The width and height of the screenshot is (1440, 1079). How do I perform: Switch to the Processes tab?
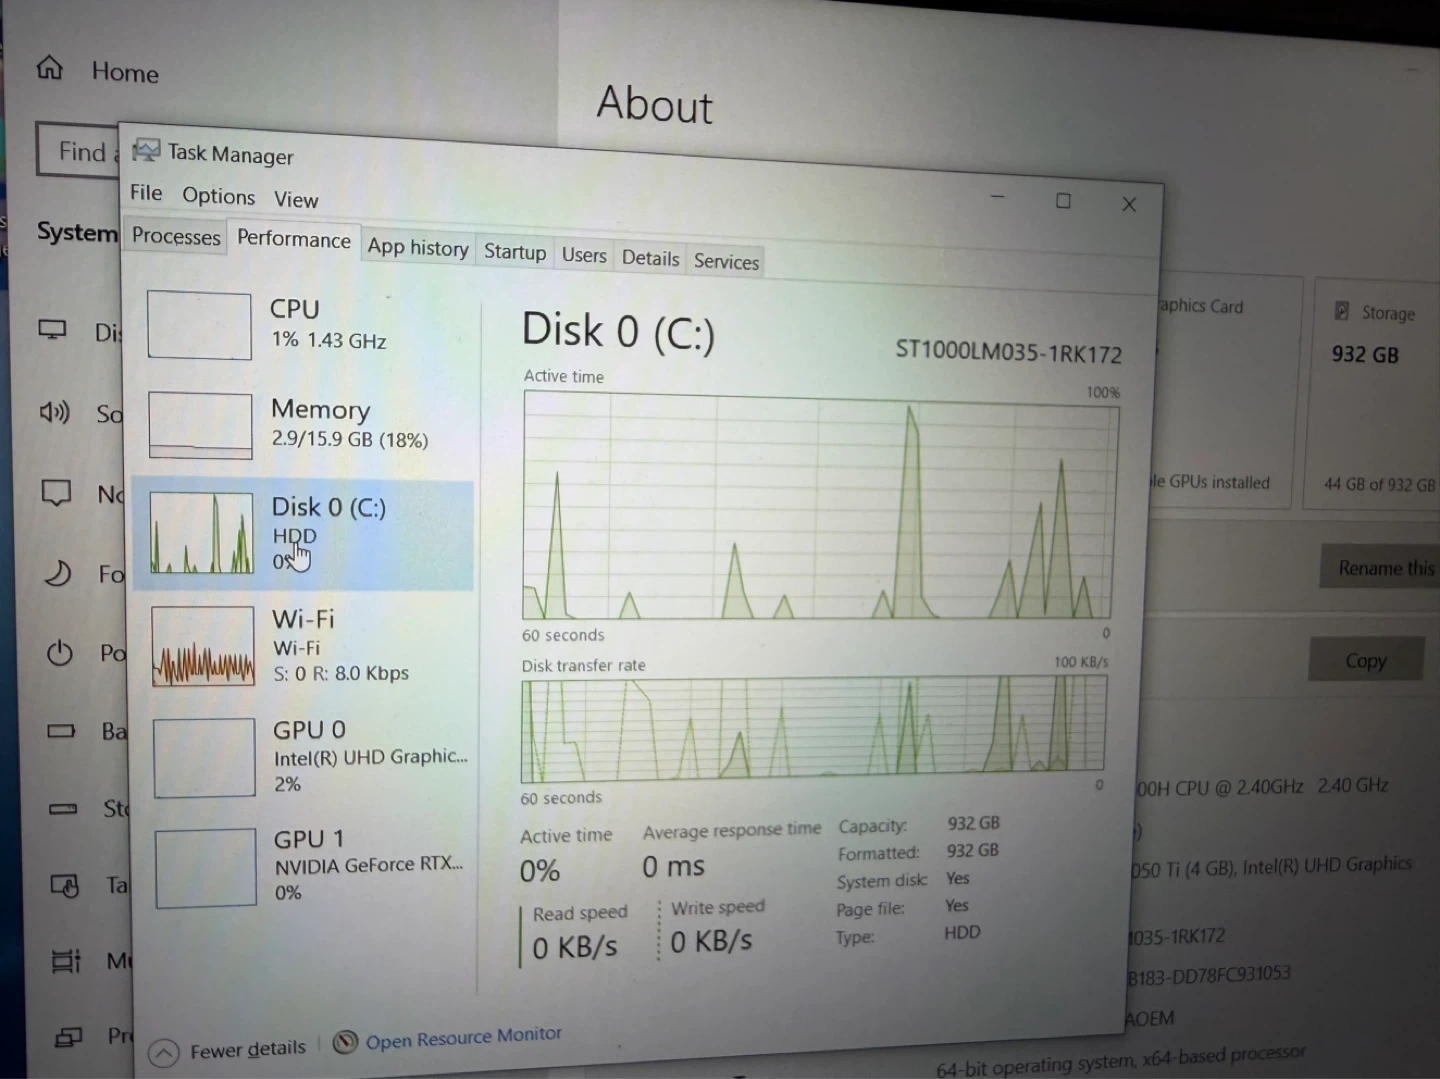176,237
